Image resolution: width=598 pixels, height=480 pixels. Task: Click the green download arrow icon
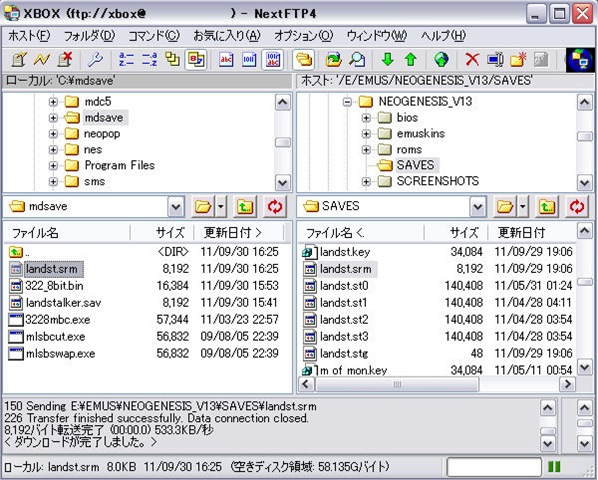point(387,59)
